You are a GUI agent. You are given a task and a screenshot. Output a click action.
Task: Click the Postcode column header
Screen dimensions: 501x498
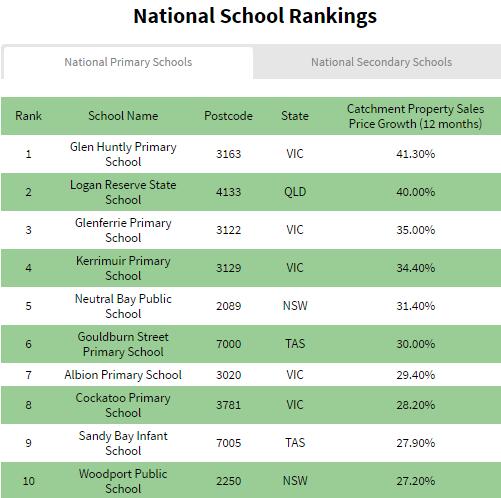[x=228, y=116]
